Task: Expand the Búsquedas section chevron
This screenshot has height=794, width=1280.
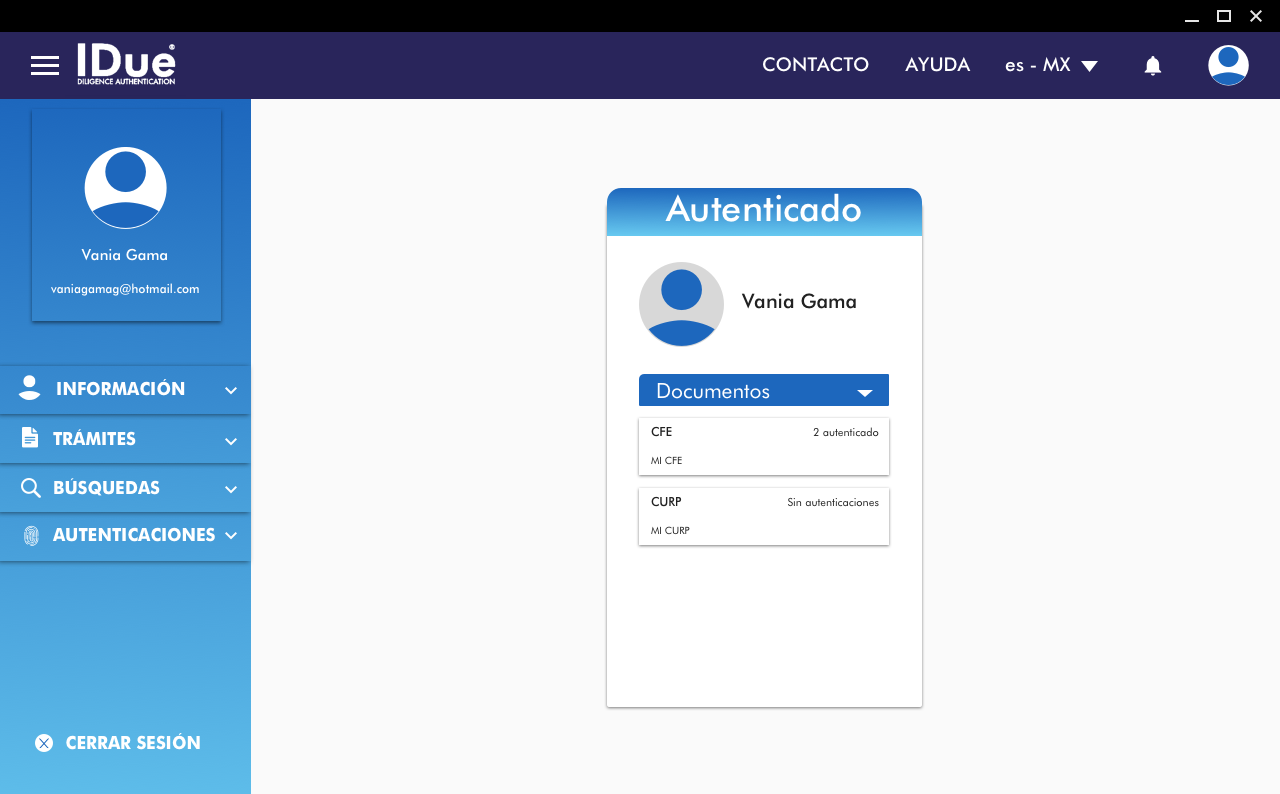Action: pyautogui.click(x=231, y=490)
